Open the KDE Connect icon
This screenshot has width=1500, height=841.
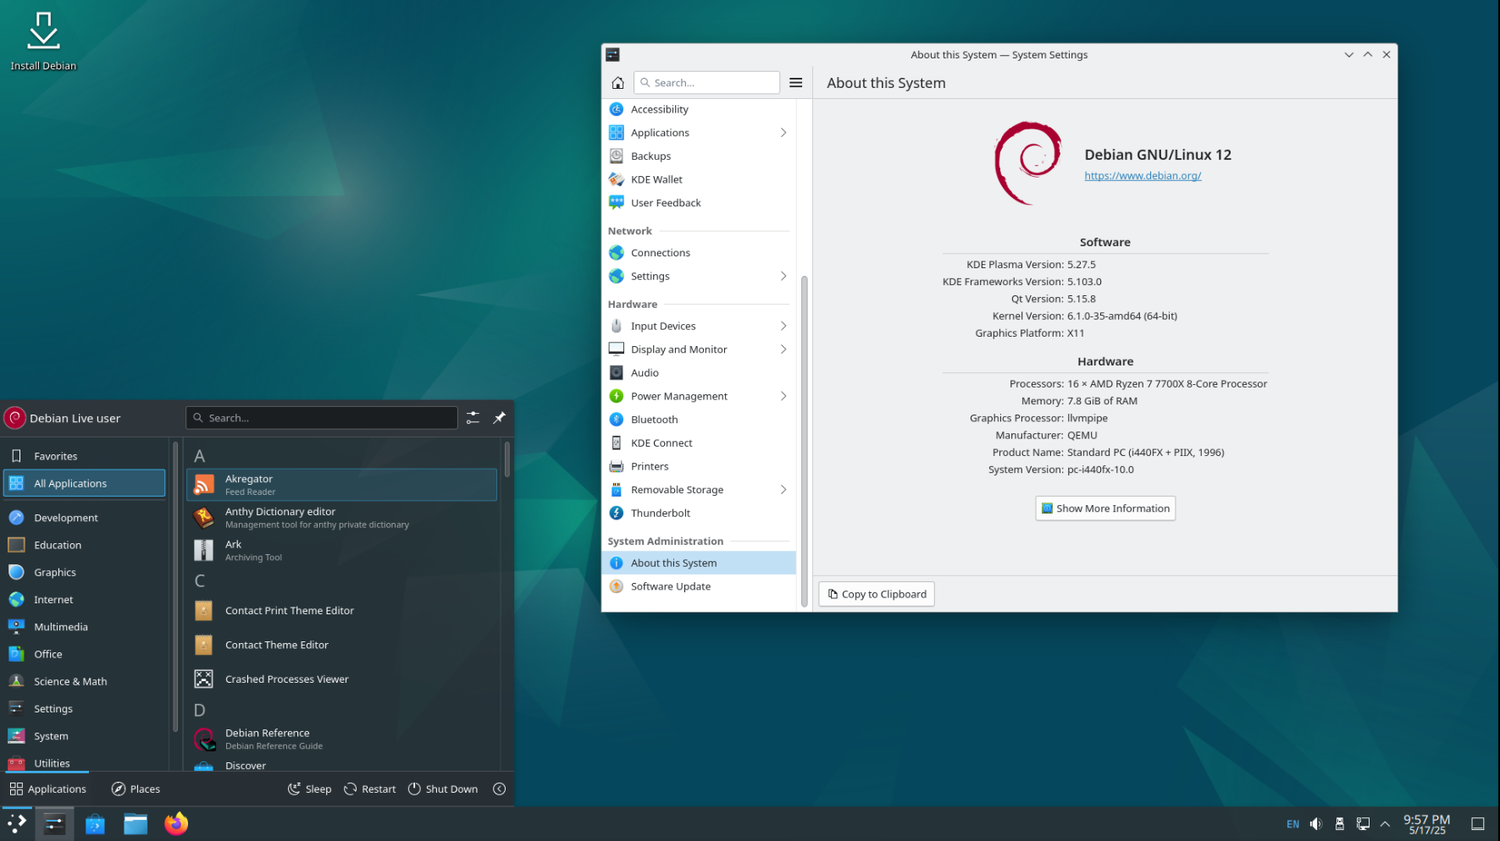coord(616,443)
